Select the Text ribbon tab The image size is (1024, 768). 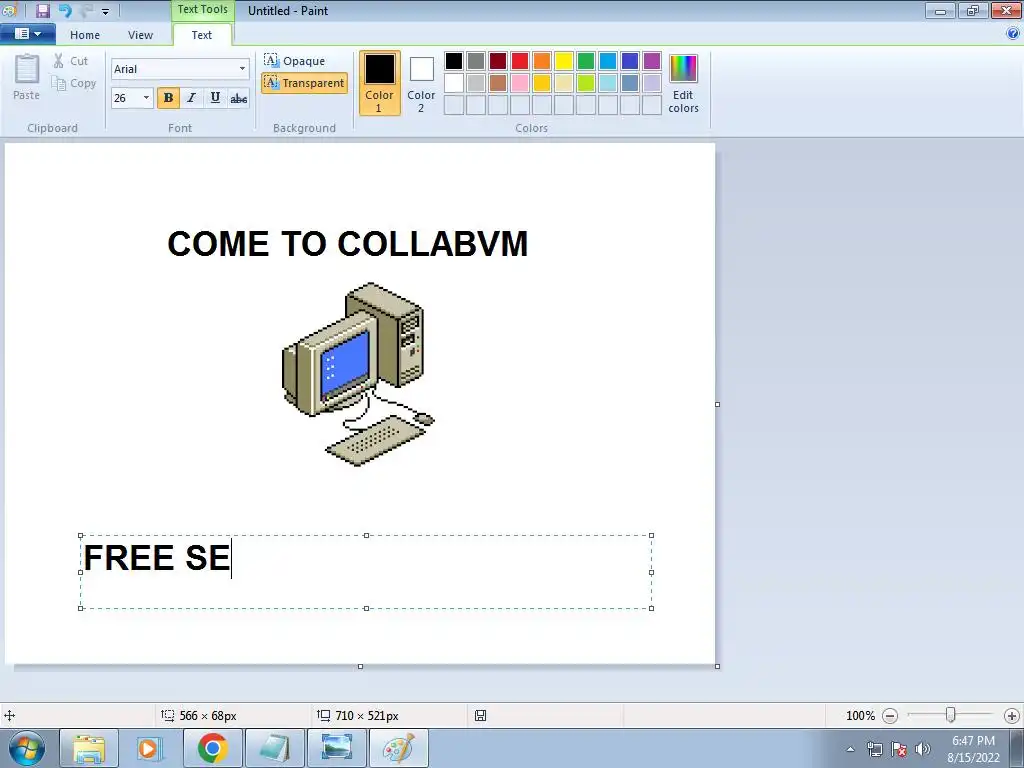202,35
